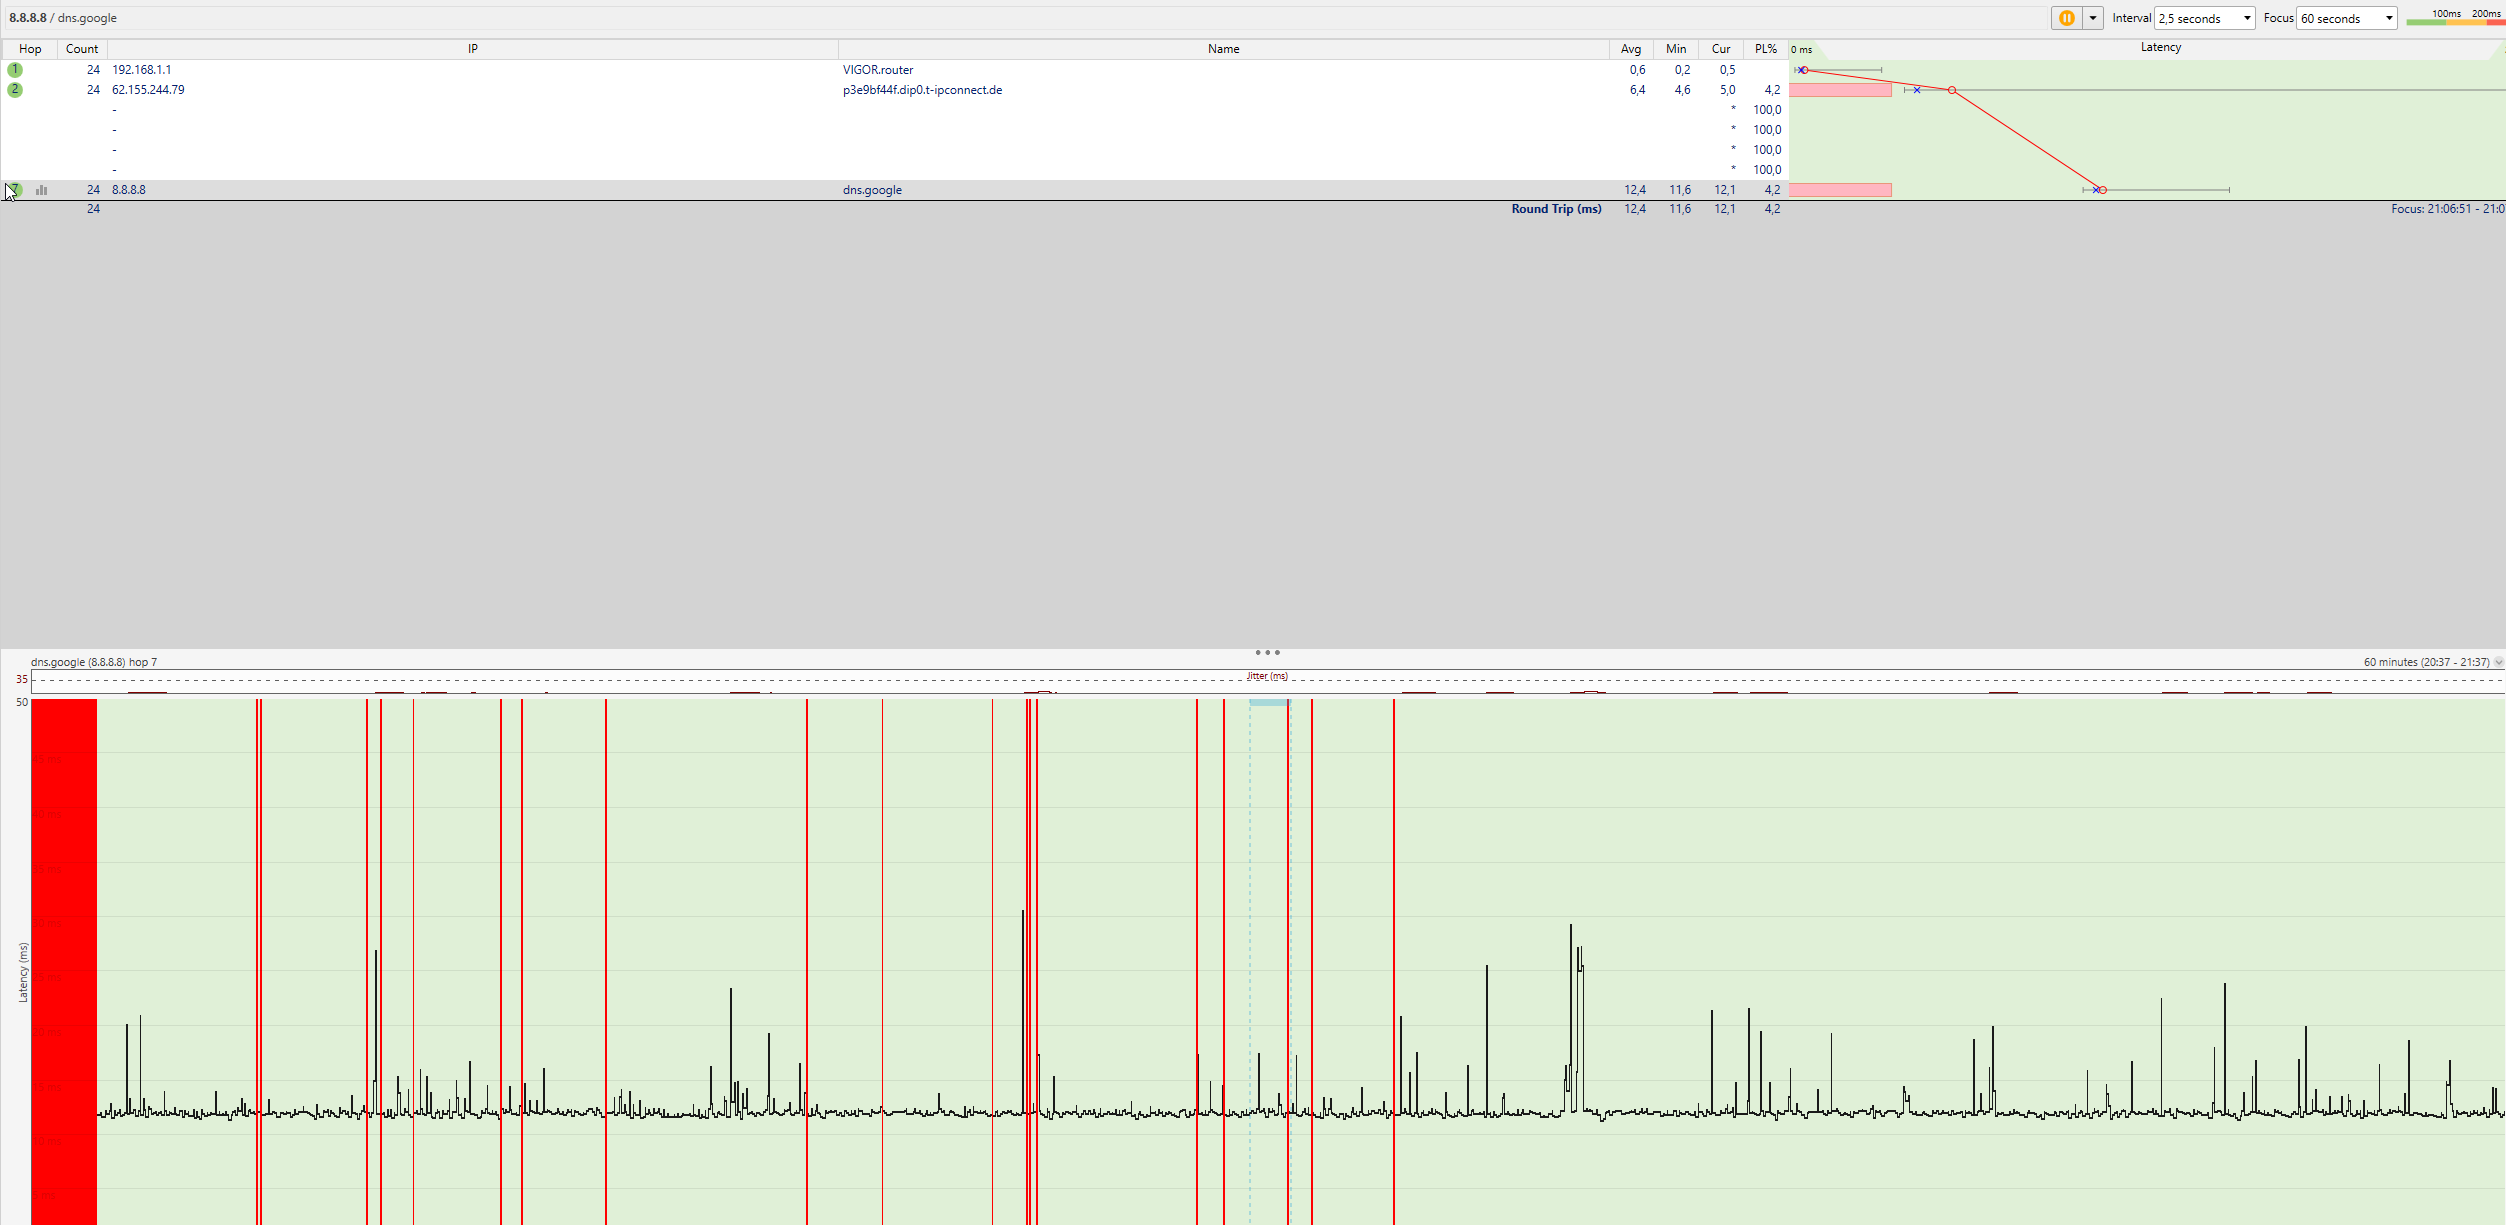Click the red latency point for hop 2
2506x1225 pixels.
pos(1951,90)
